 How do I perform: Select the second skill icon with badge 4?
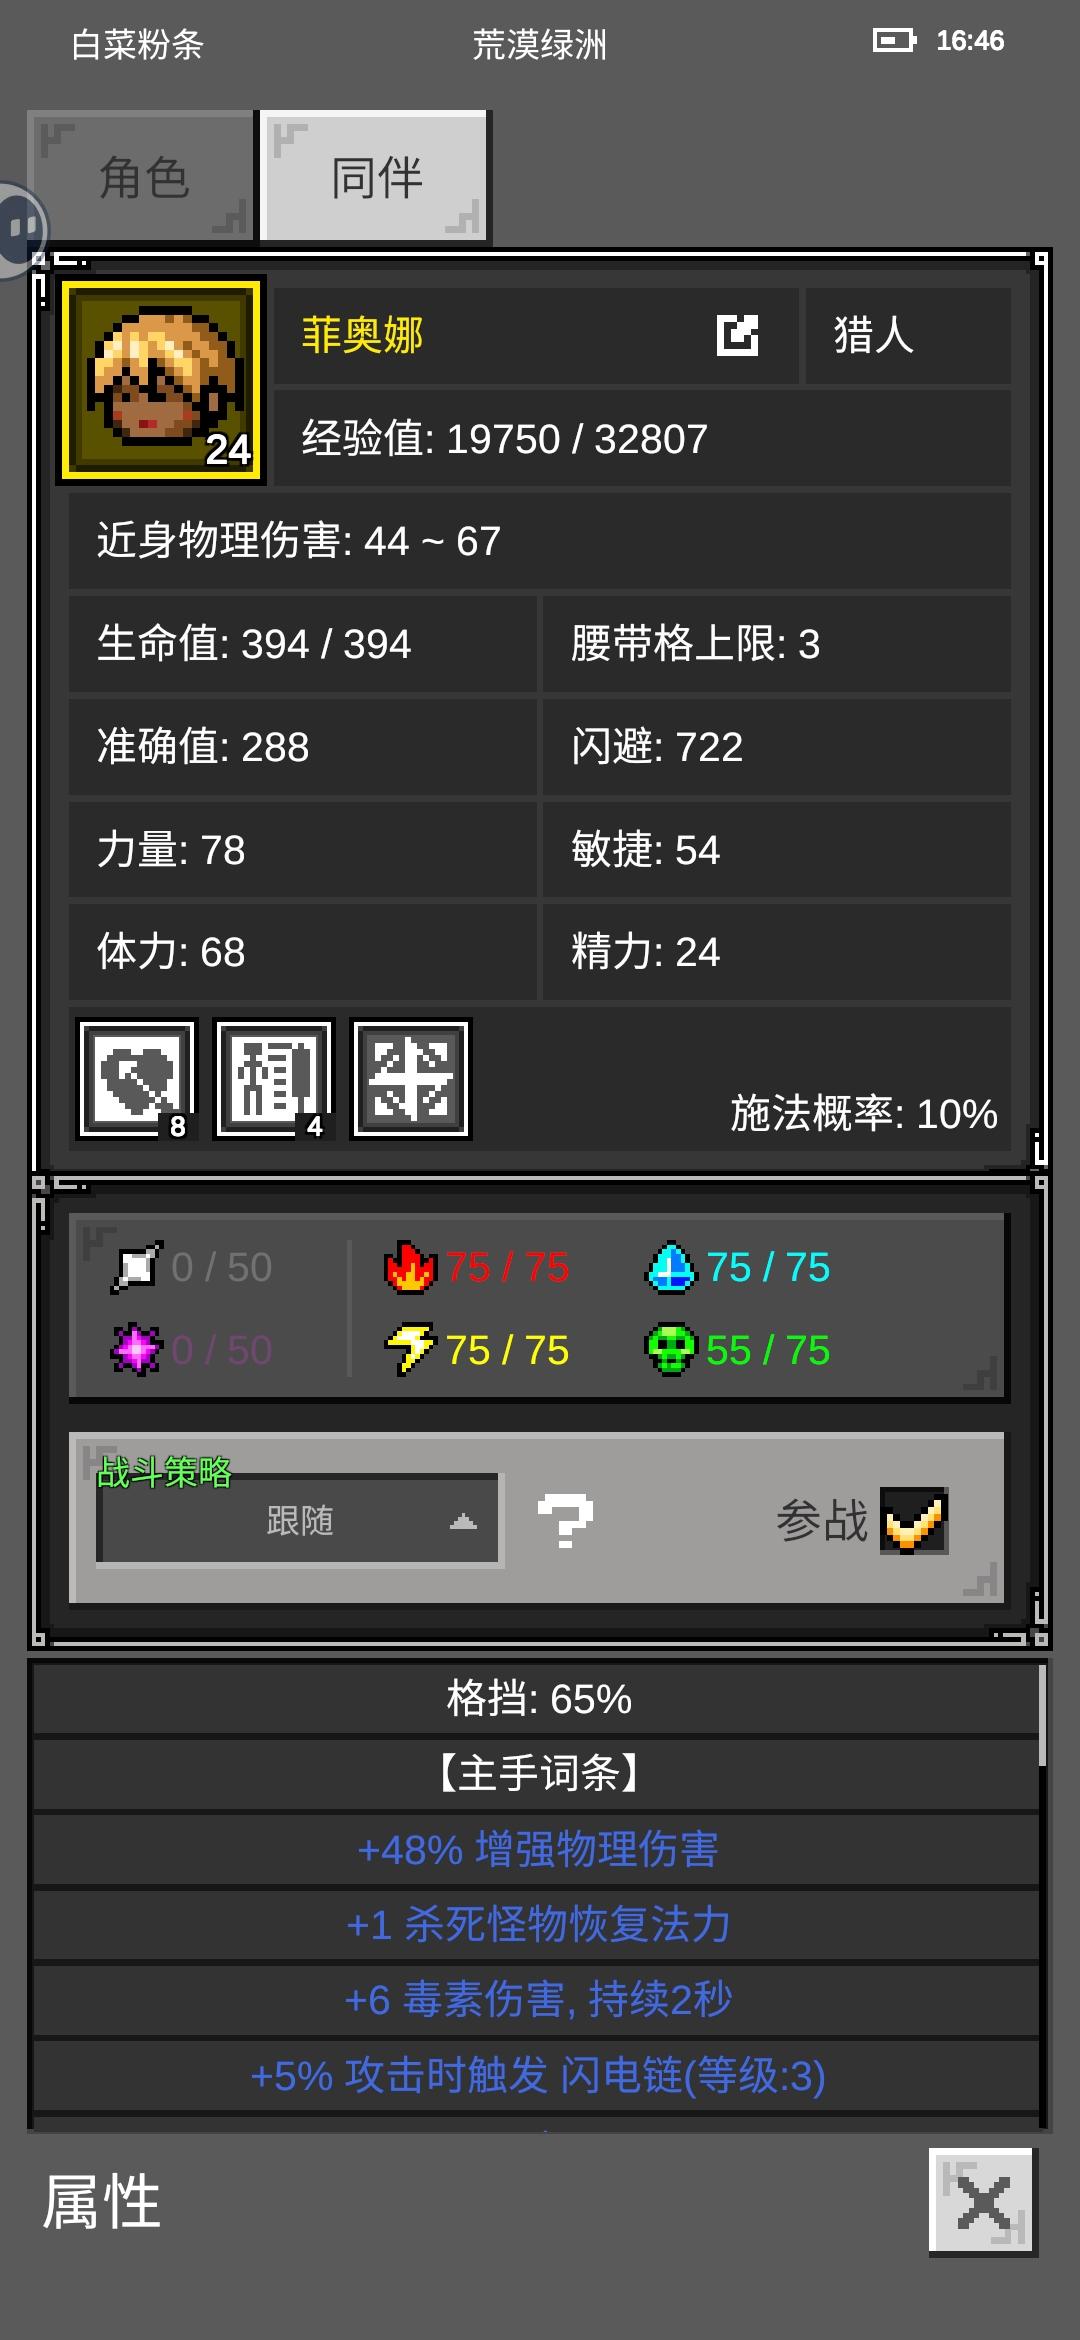(274, 1079)
